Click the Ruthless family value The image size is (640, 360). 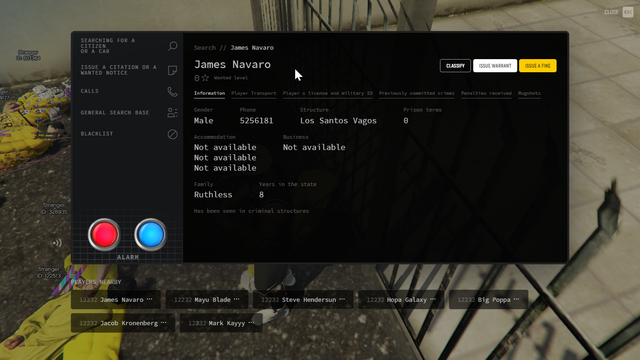pyautogui.click(x=213, y=195)
